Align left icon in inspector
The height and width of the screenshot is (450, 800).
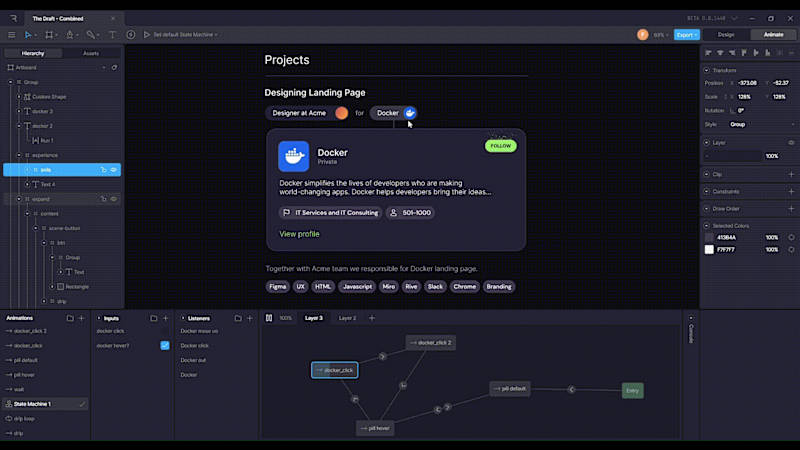(x=708, y=53)
